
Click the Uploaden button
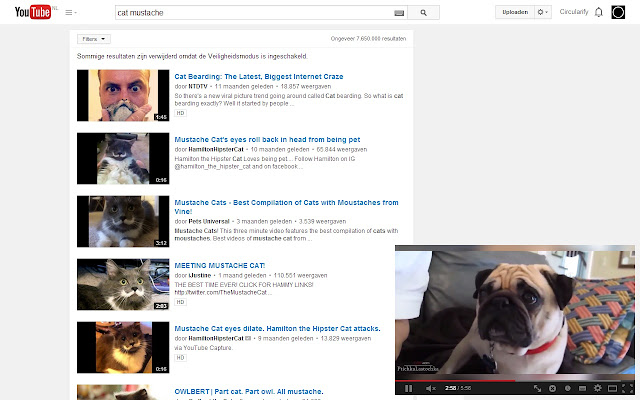pyautogui.click(x=515, y=12)
